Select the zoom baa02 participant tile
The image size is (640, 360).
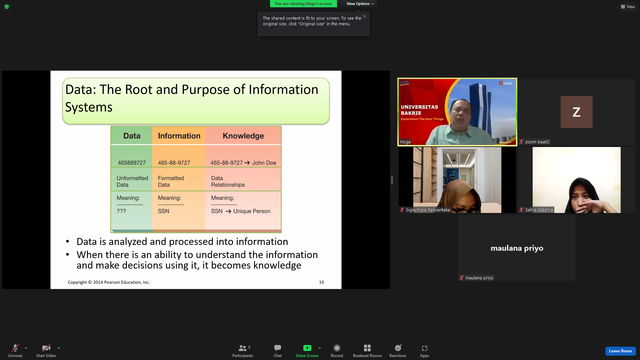tap(576, 112)
